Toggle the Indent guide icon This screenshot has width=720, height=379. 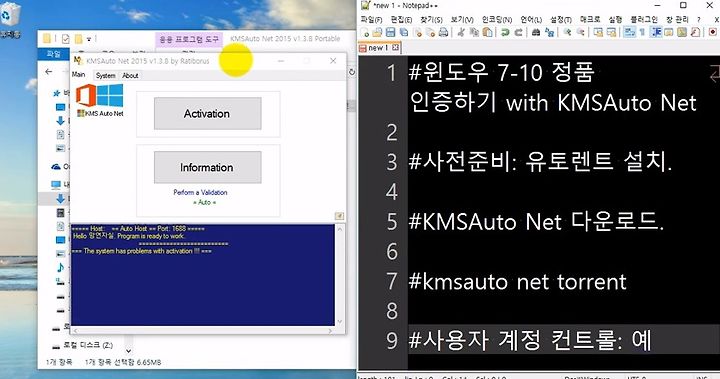[x=656, y=32]
